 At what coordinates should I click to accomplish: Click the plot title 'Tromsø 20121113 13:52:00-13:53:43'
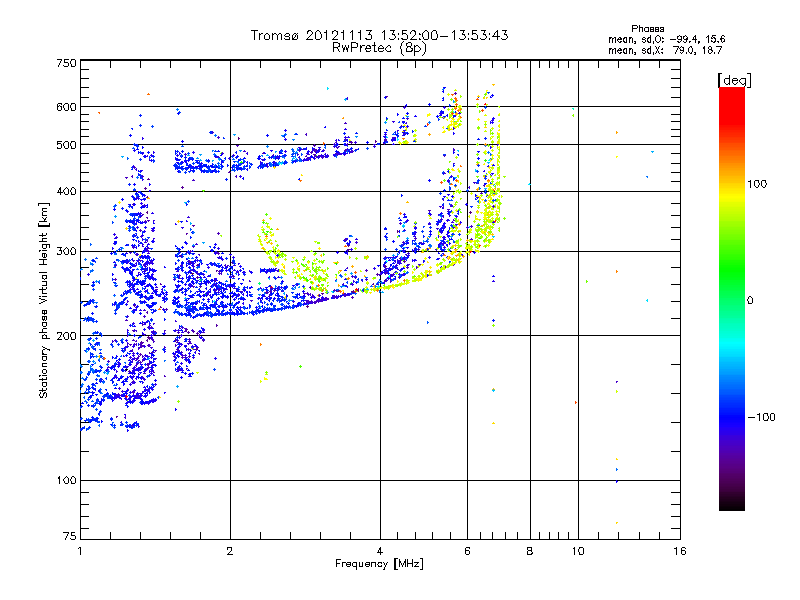tap(379, 35)
